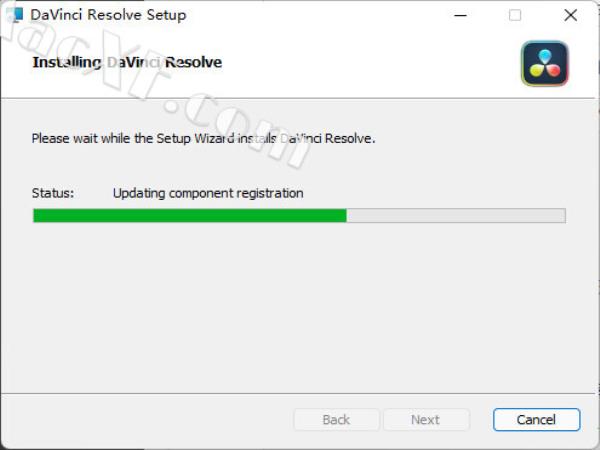Viewport: 600px width, 450px height.
Task: Click the empty grey panel below the progress bar
Action: (x=298, y=306)
